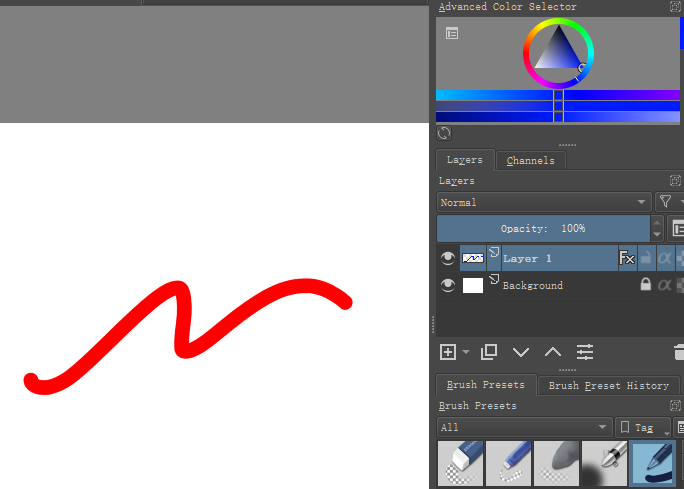Toggle inherit alpha on Background layer
The image size is (684, 489).
(664, 285)
